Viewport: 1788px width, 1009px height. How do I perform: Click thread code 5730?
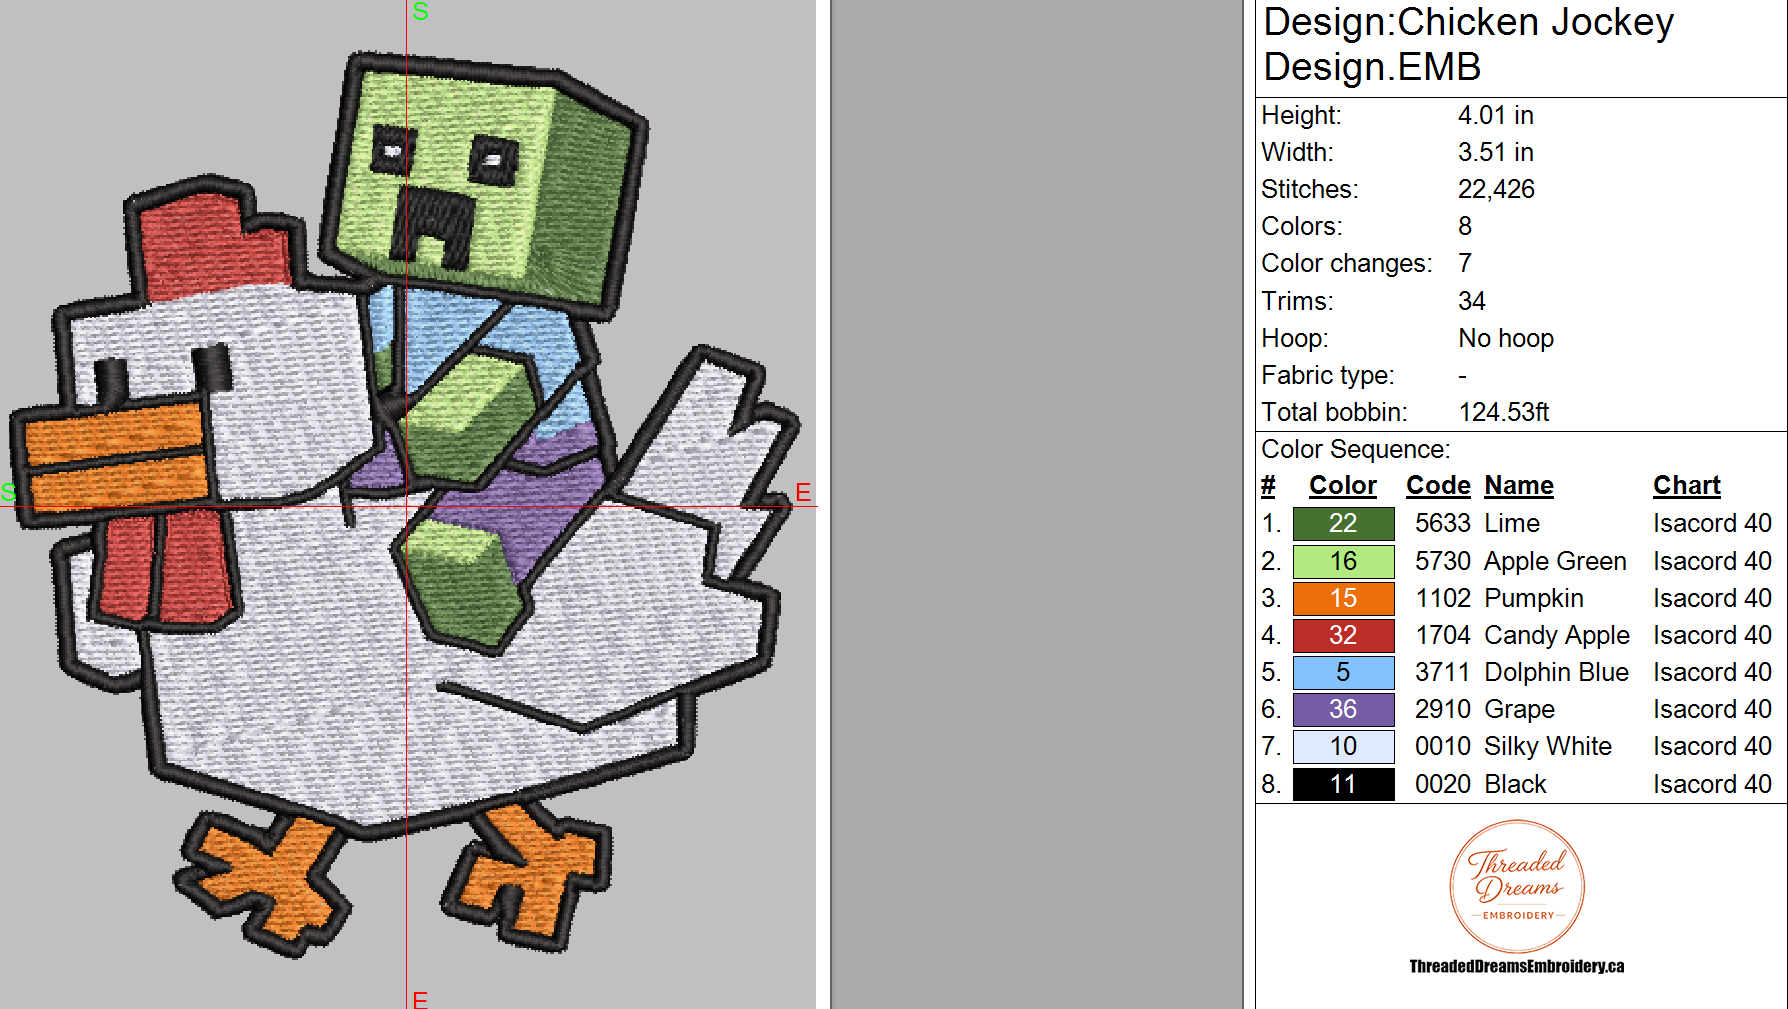click(1442, 561)
